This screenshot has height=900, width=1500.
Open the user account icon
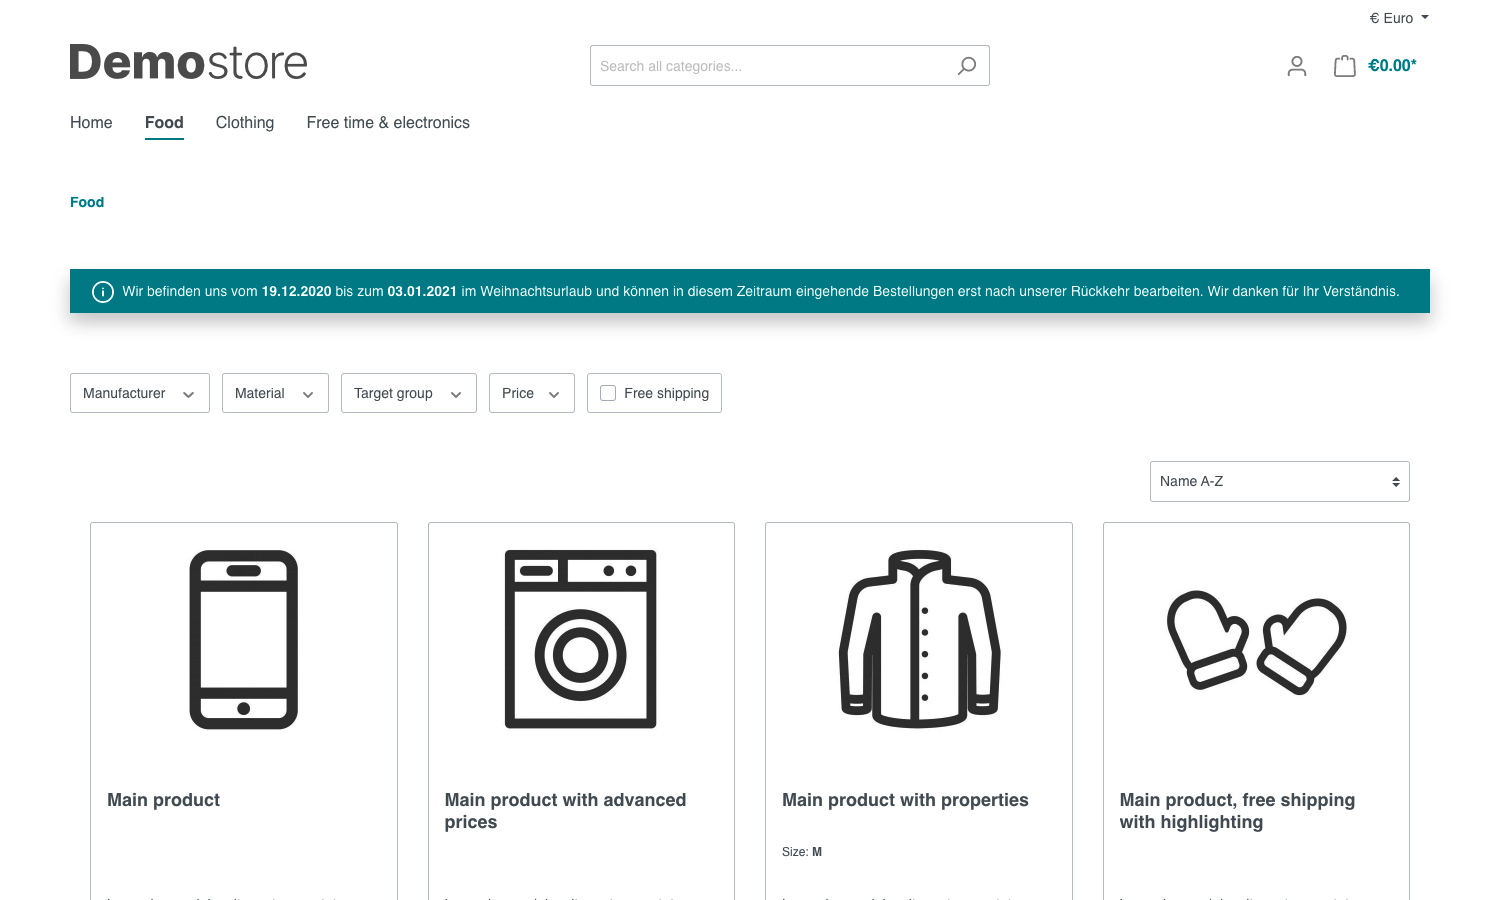pyautogui.click(x=1296, y=66)
